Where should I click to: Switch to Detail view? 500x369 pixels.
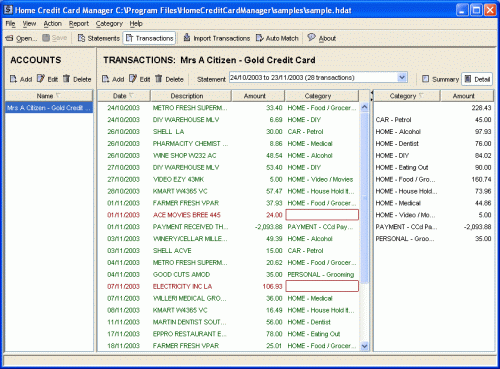[477, 79]
